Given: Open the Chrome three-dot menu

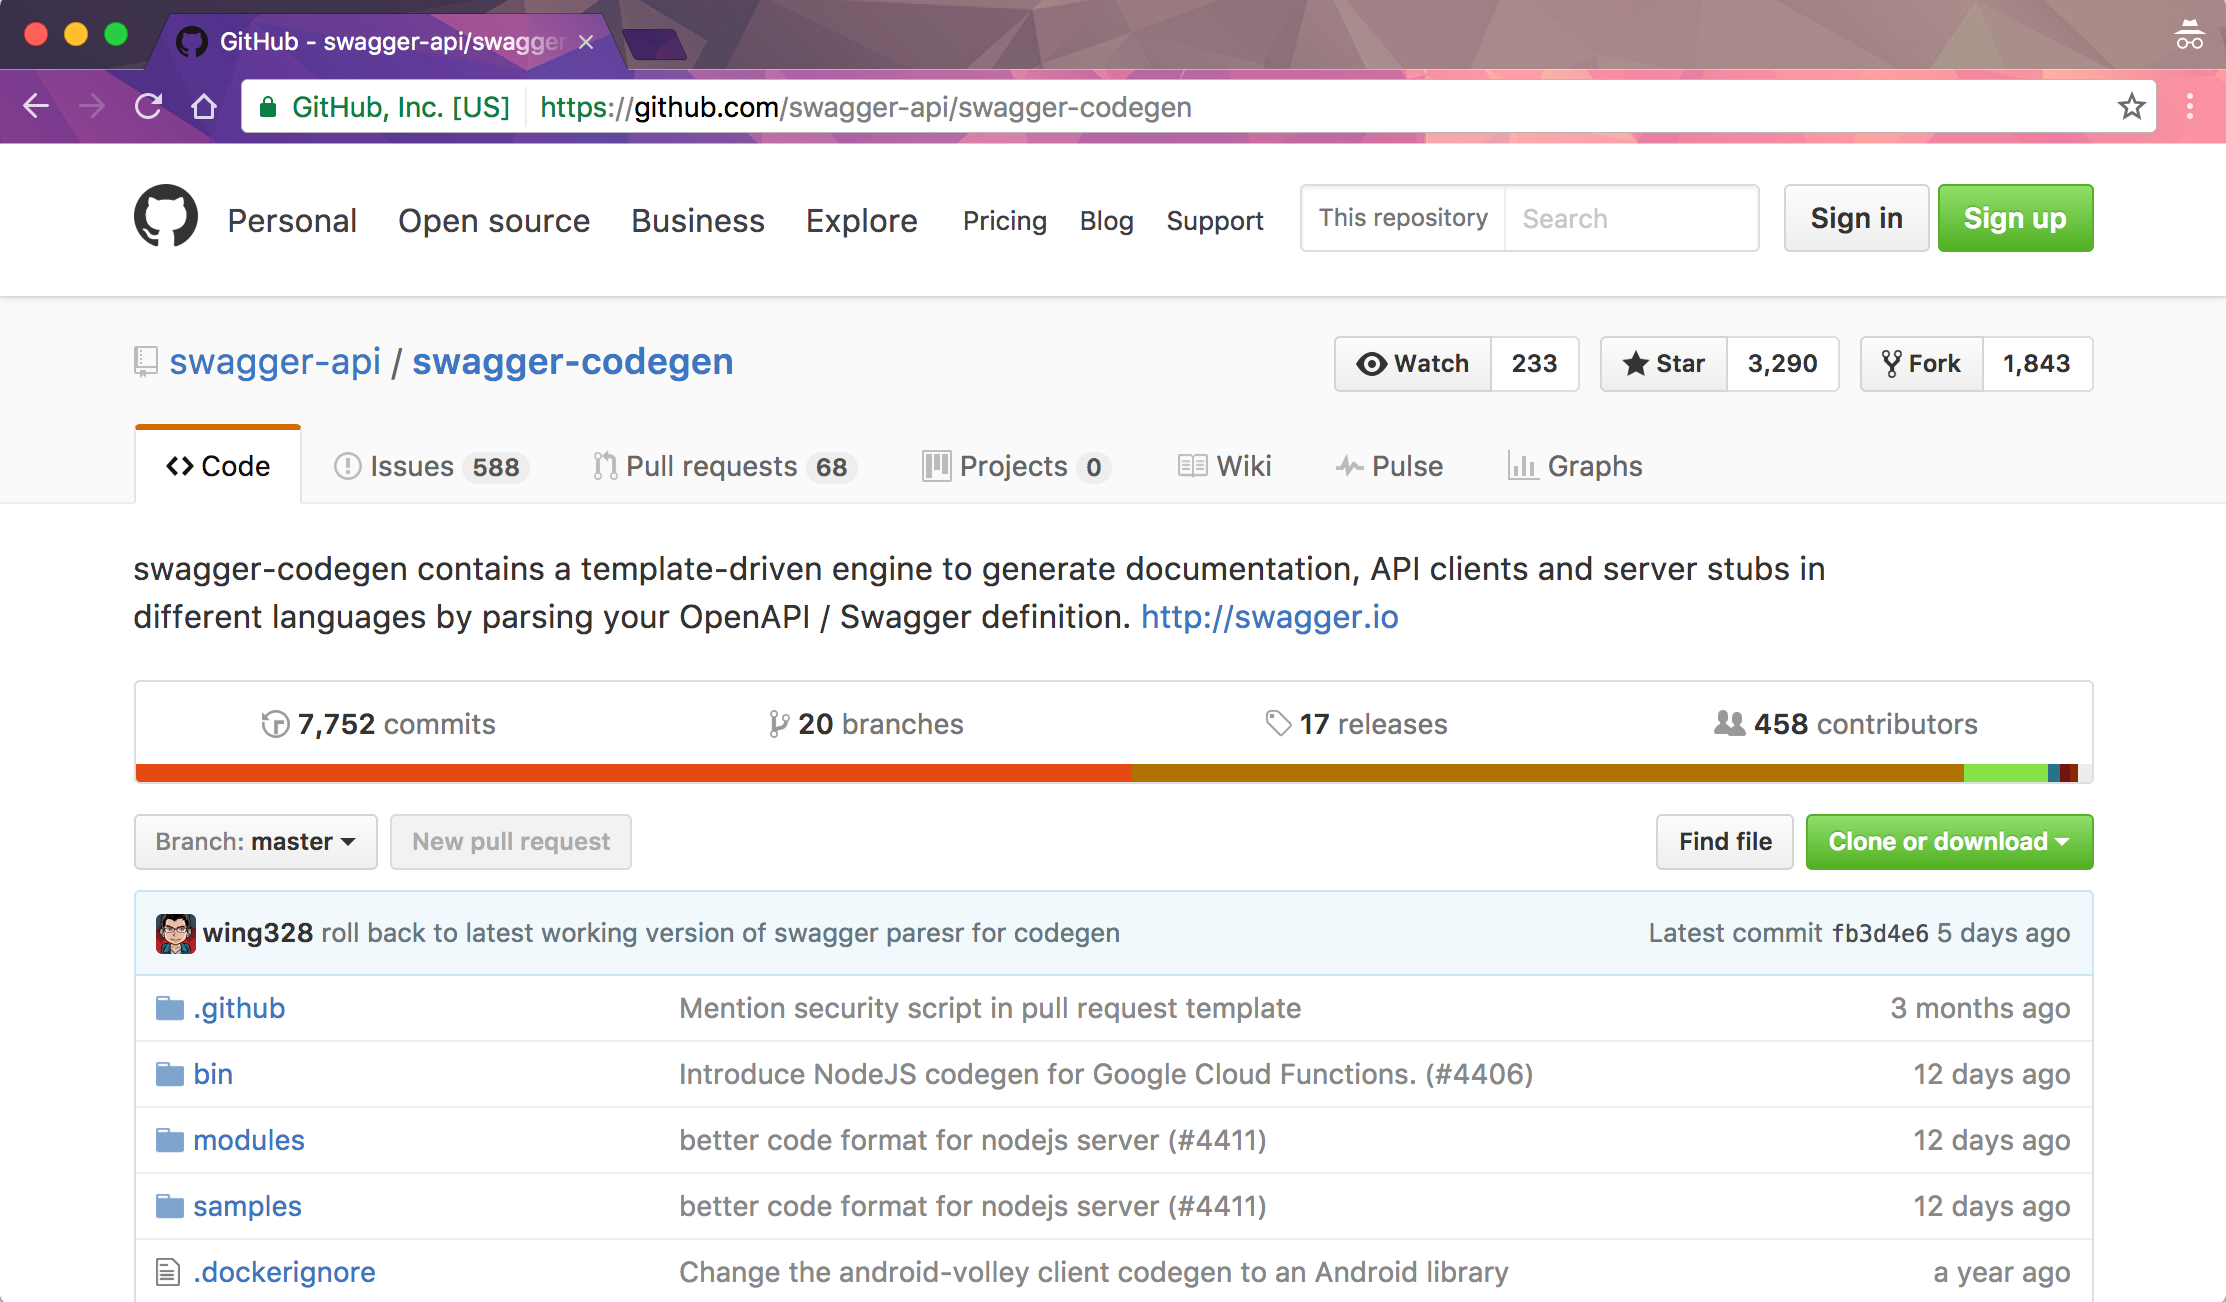Looking at the screenshot, I should click(2190, 106).
